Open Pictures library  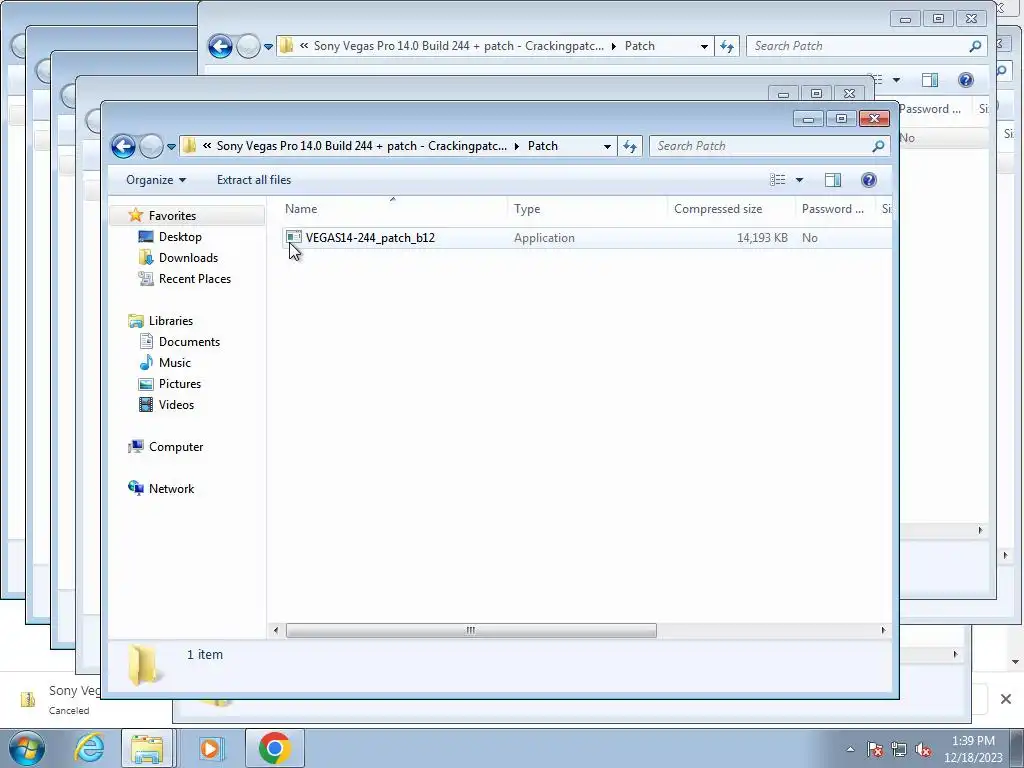click(180, 383)
